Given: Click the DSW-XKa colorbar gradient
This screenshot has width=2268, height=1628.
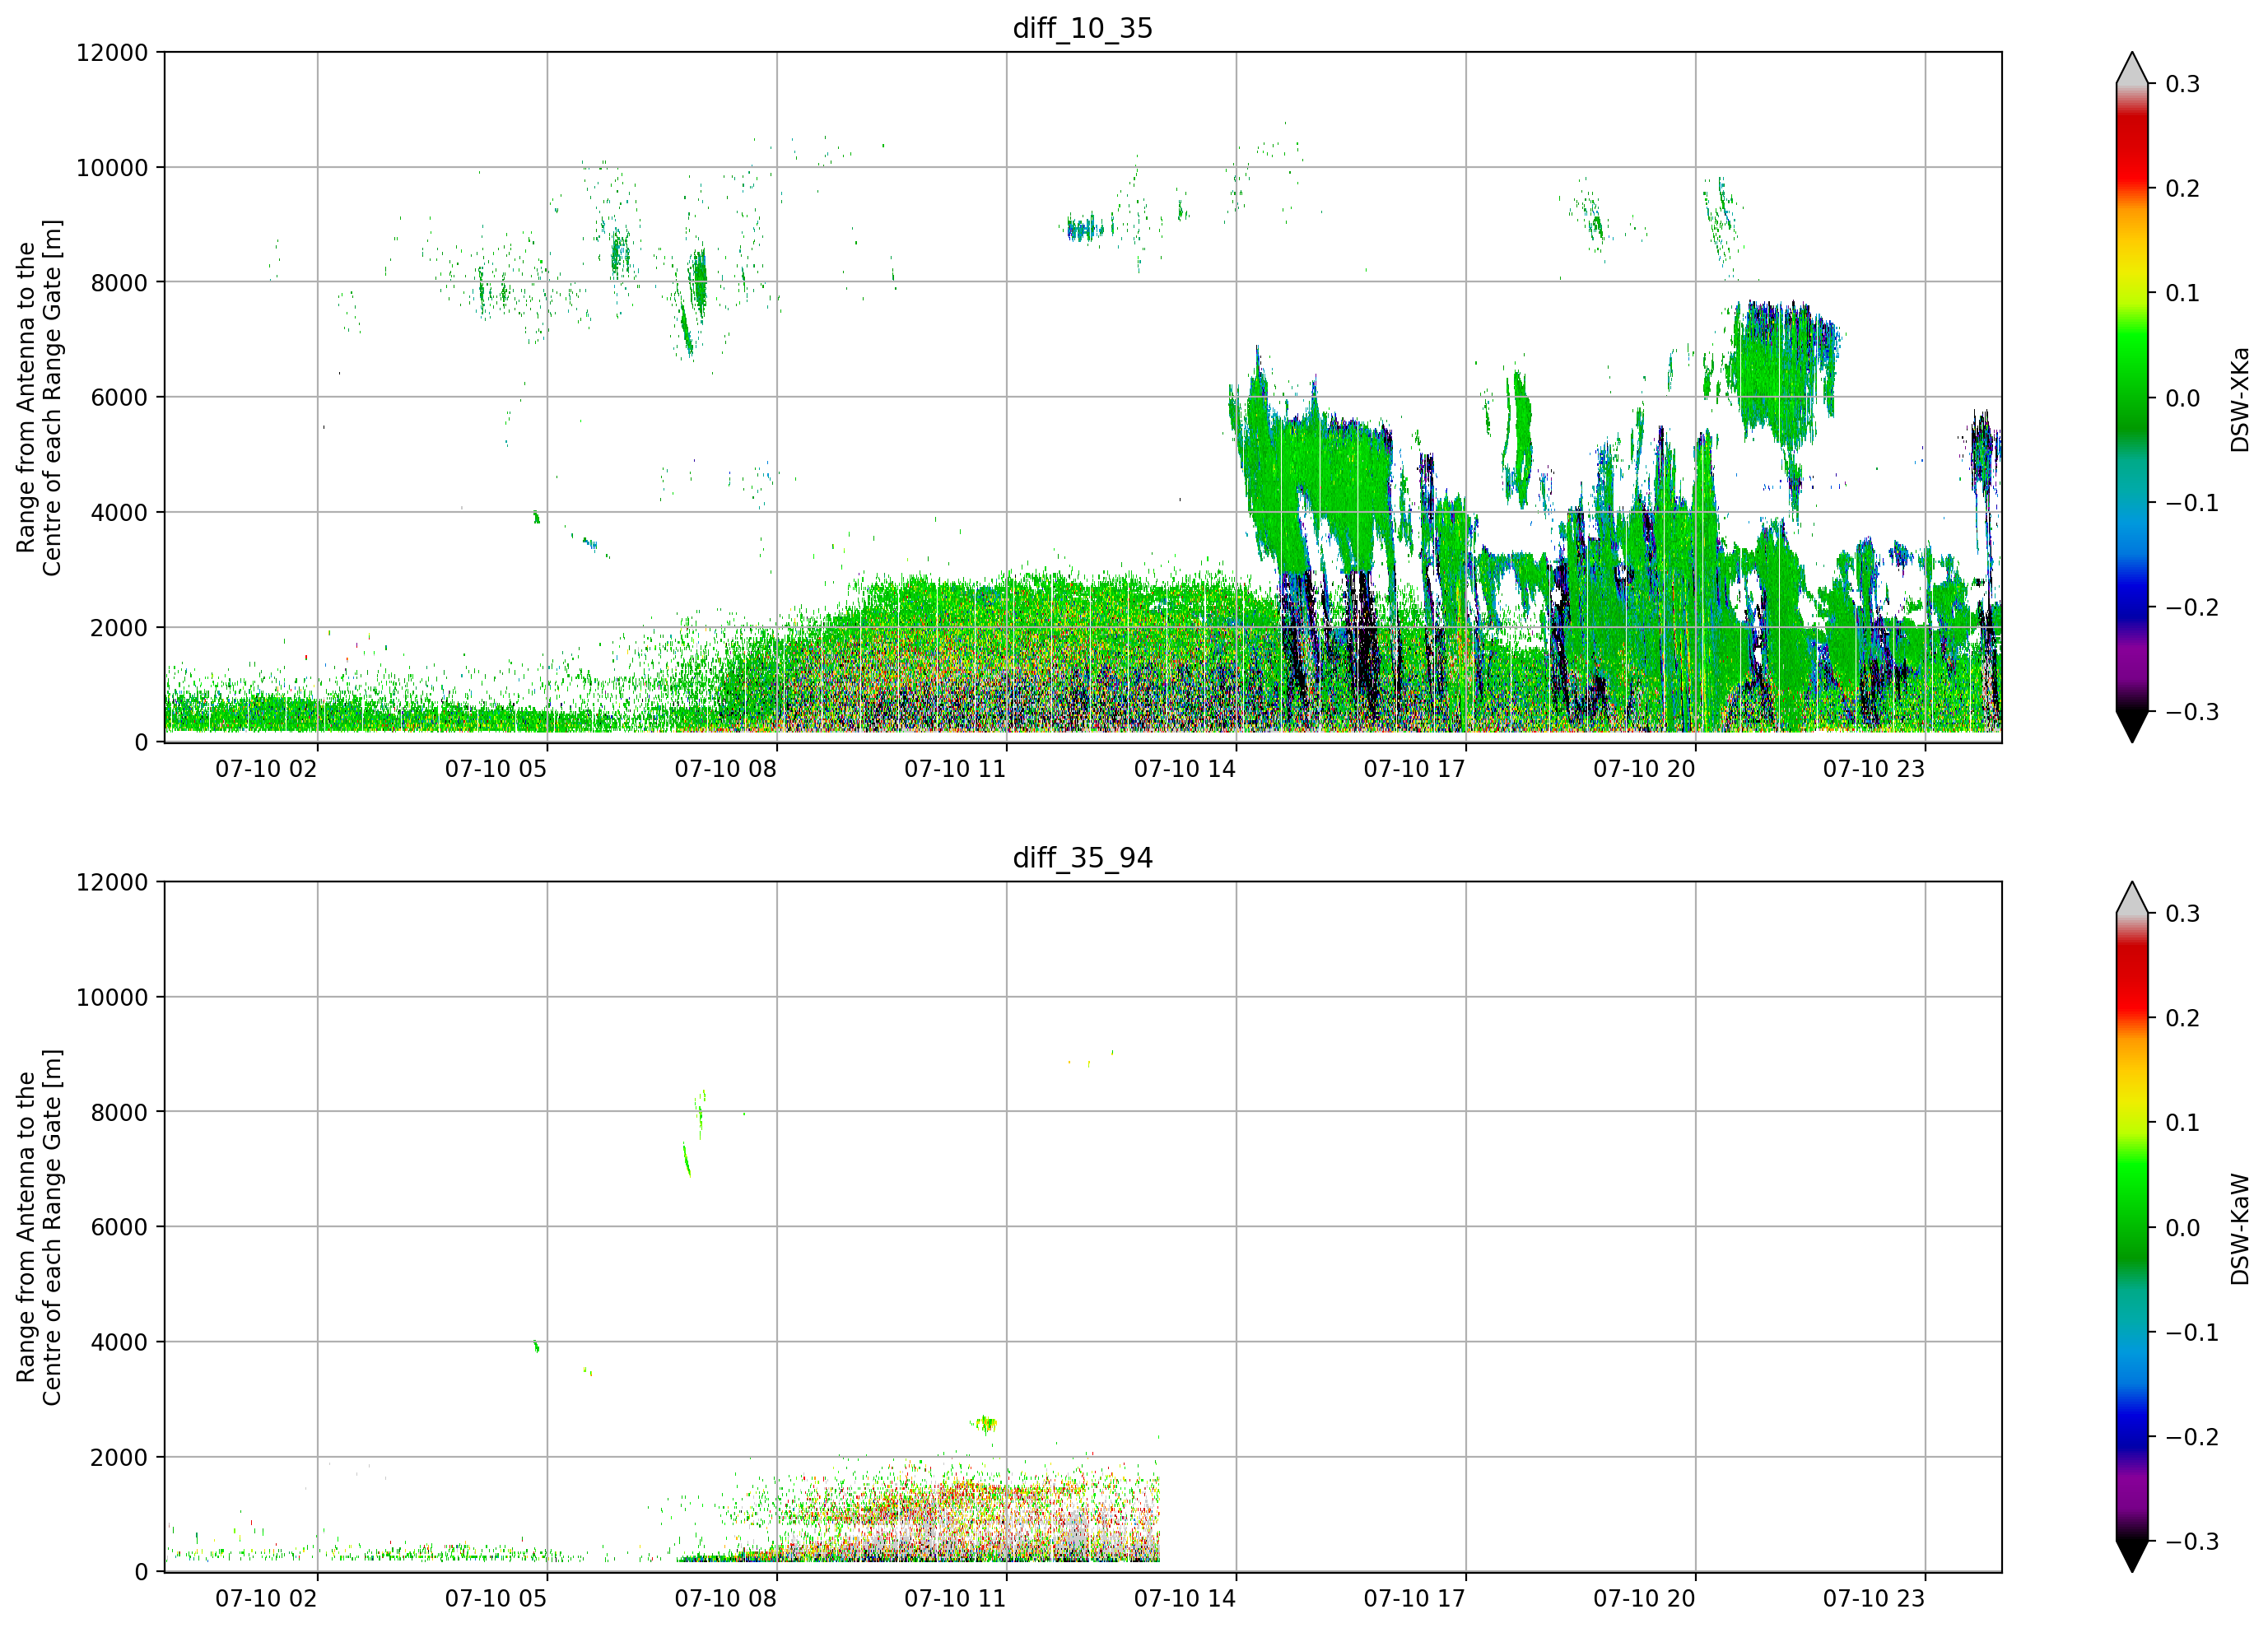Looking at the screenshot, I should pyautogui.click(x=2132, y=397).
